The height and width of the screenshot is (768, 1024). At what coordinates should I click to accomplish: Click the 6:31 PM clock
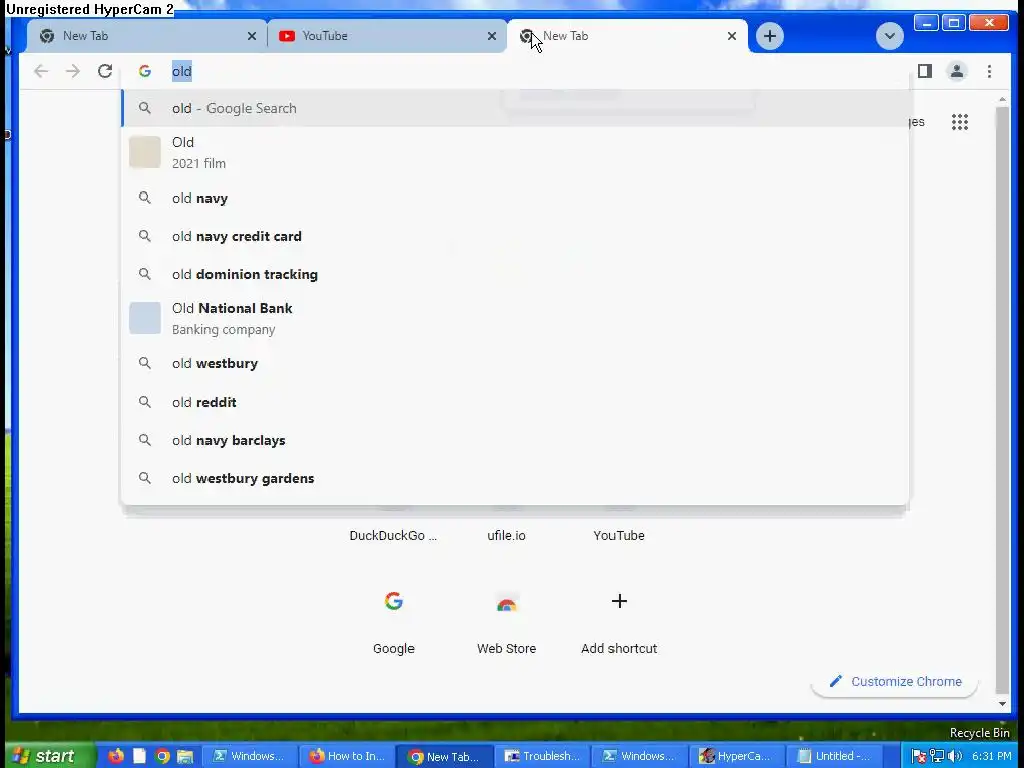point(991,756)
